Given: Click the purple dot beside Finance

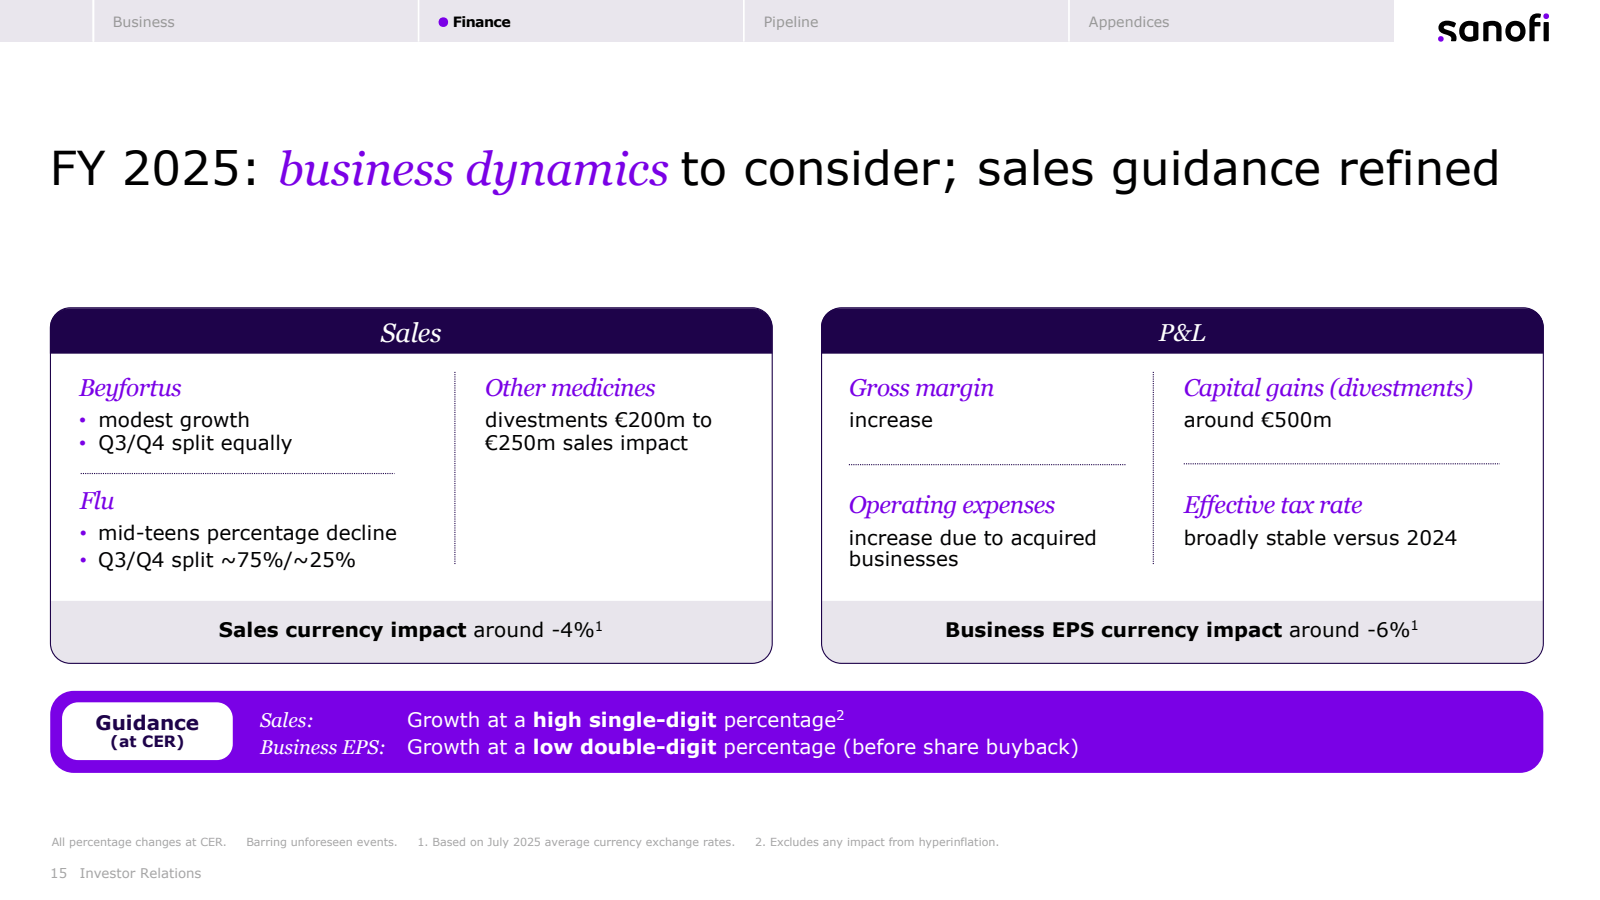Looking at the screenshot, I should pos(443,22).
